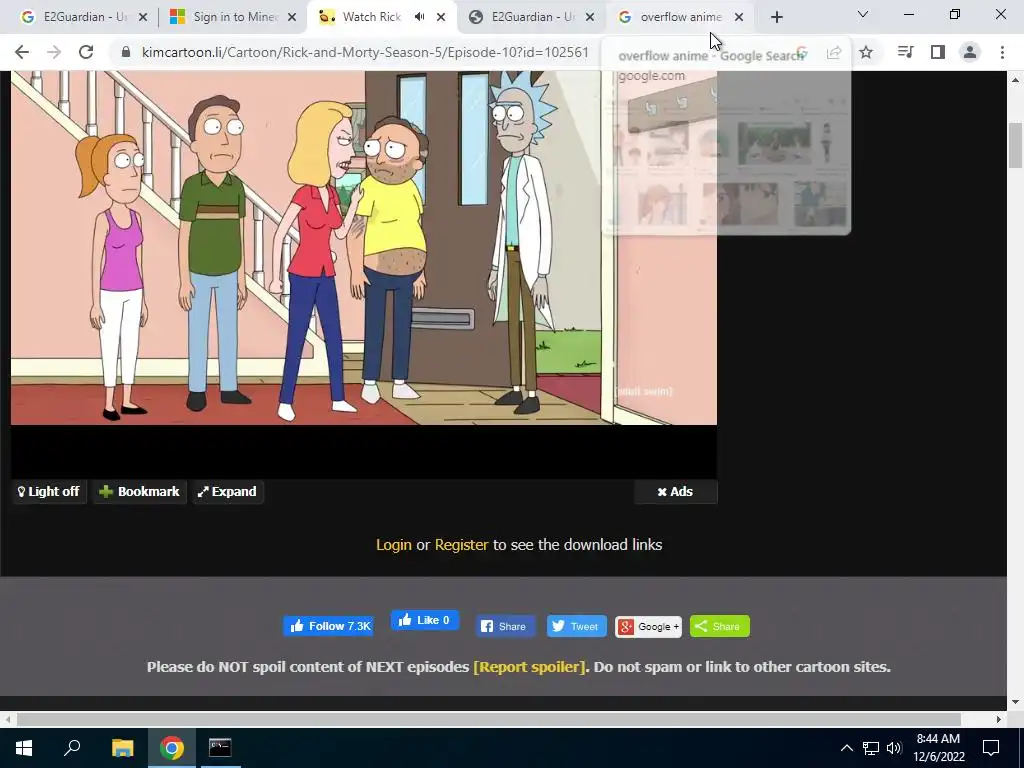Open tab search chevron
The width and height of the screenshot is (1024, 768).
[863, 14]
